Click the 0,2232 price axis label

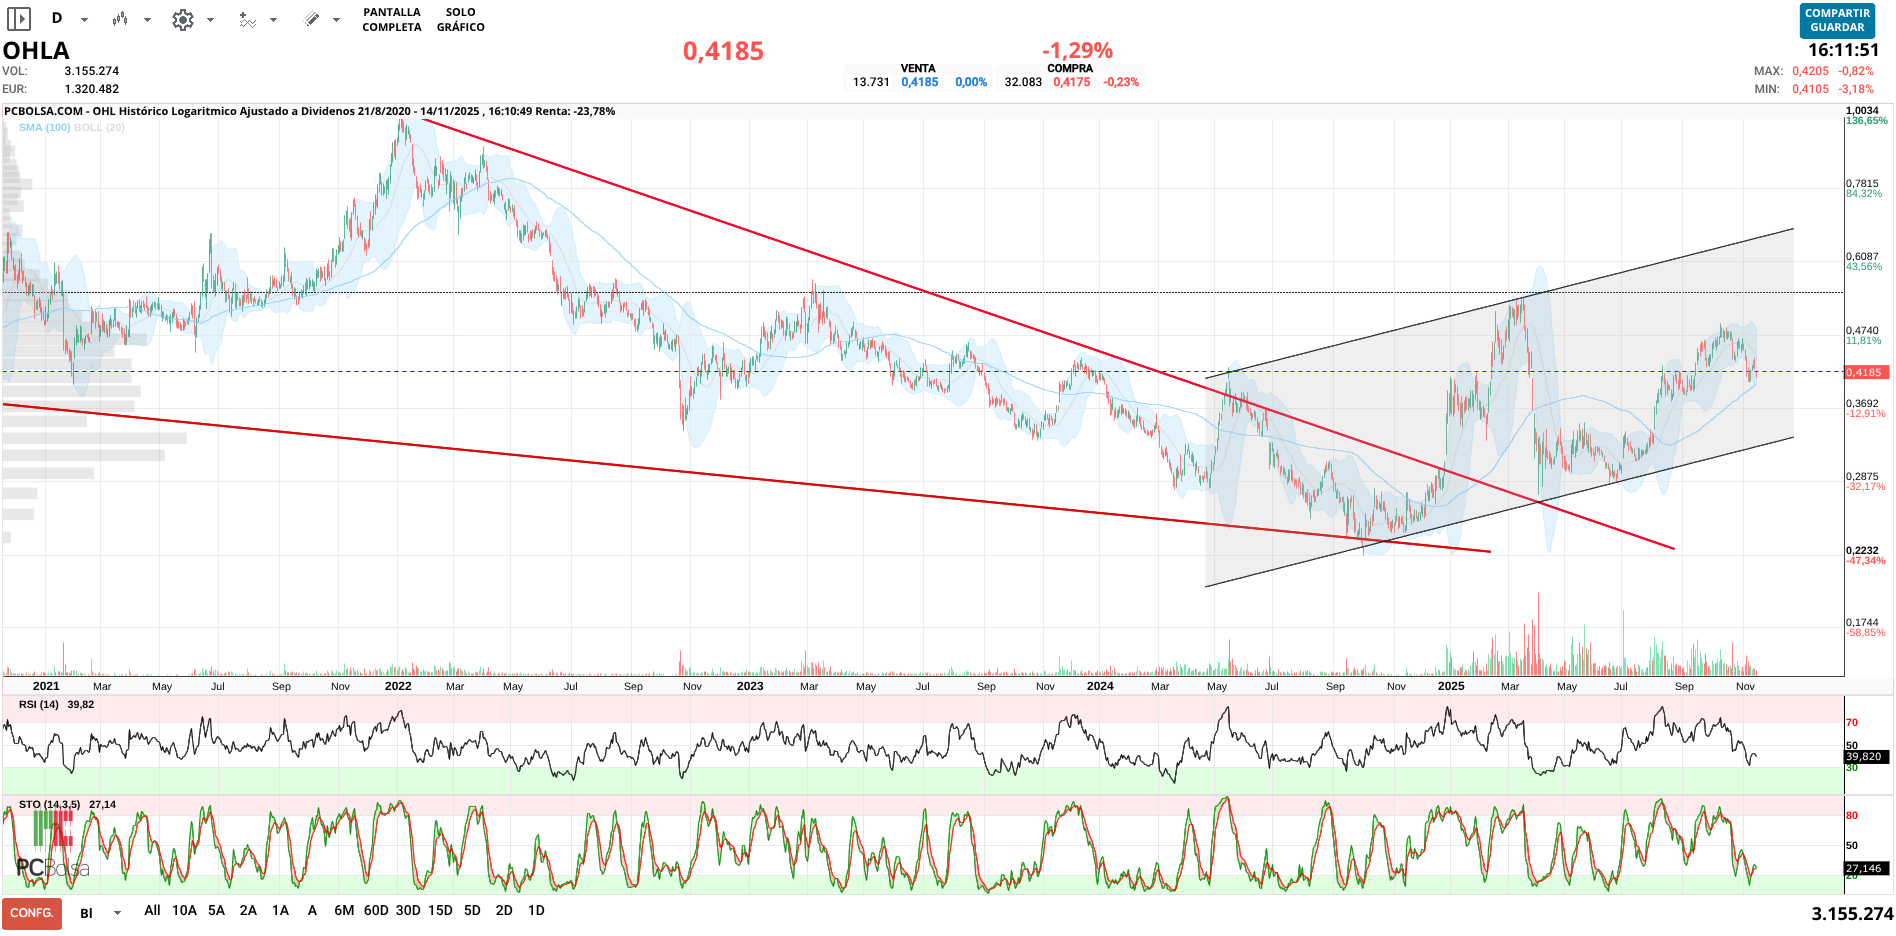tap(1862, 551)
